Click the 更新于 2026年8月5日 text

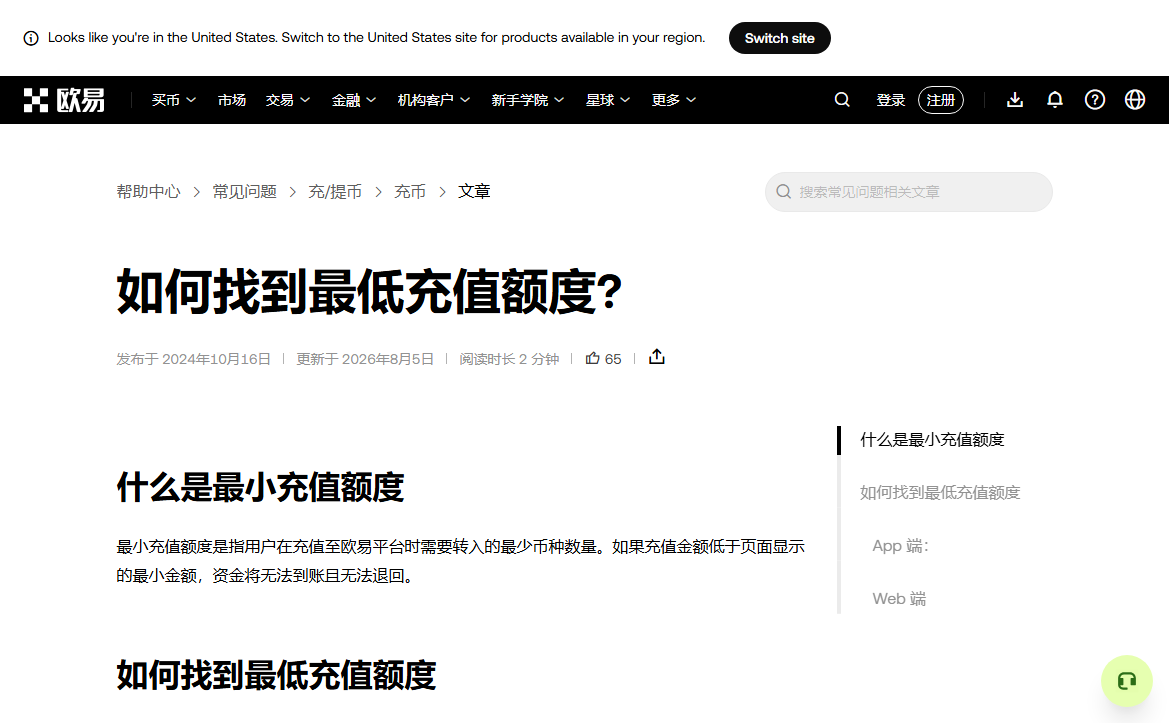click(x=365, y=359)
